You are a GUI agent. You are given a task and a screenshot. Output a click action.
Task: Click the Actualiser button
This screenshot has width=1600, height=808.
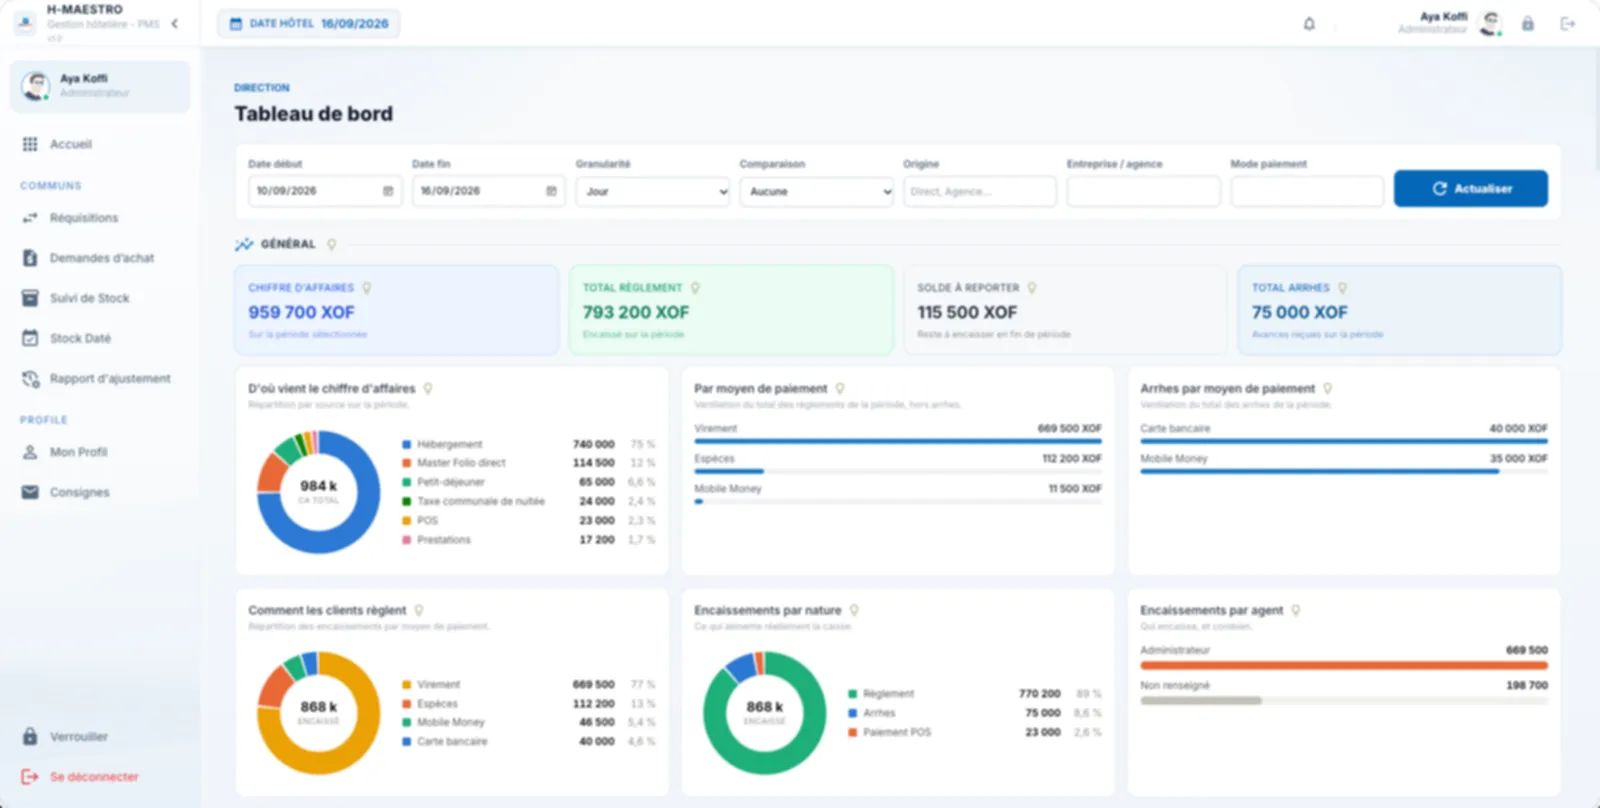(1471, 189)
